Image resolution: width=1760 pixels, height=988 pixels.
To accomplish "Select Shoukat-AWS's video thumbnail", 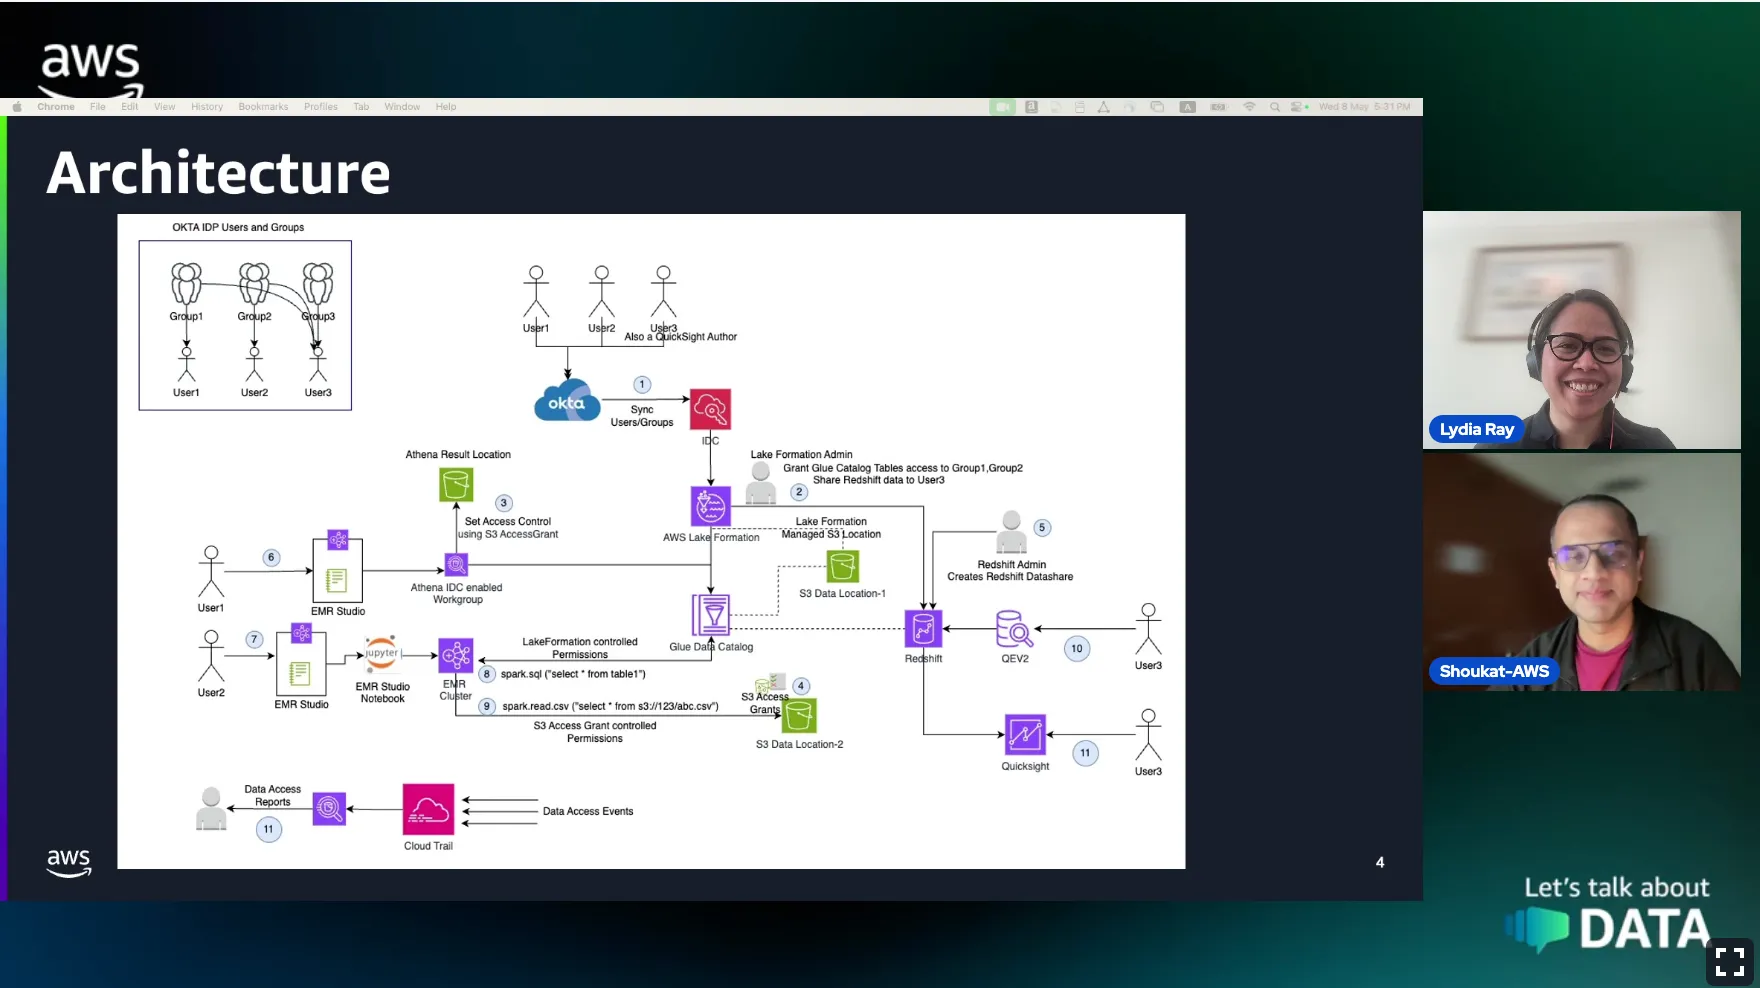I will click(1582, 572).
